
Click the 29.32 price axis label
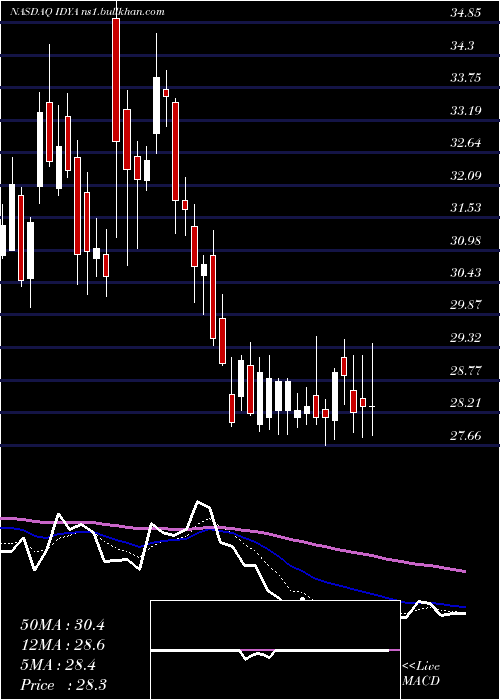click(x=466, y=338)
